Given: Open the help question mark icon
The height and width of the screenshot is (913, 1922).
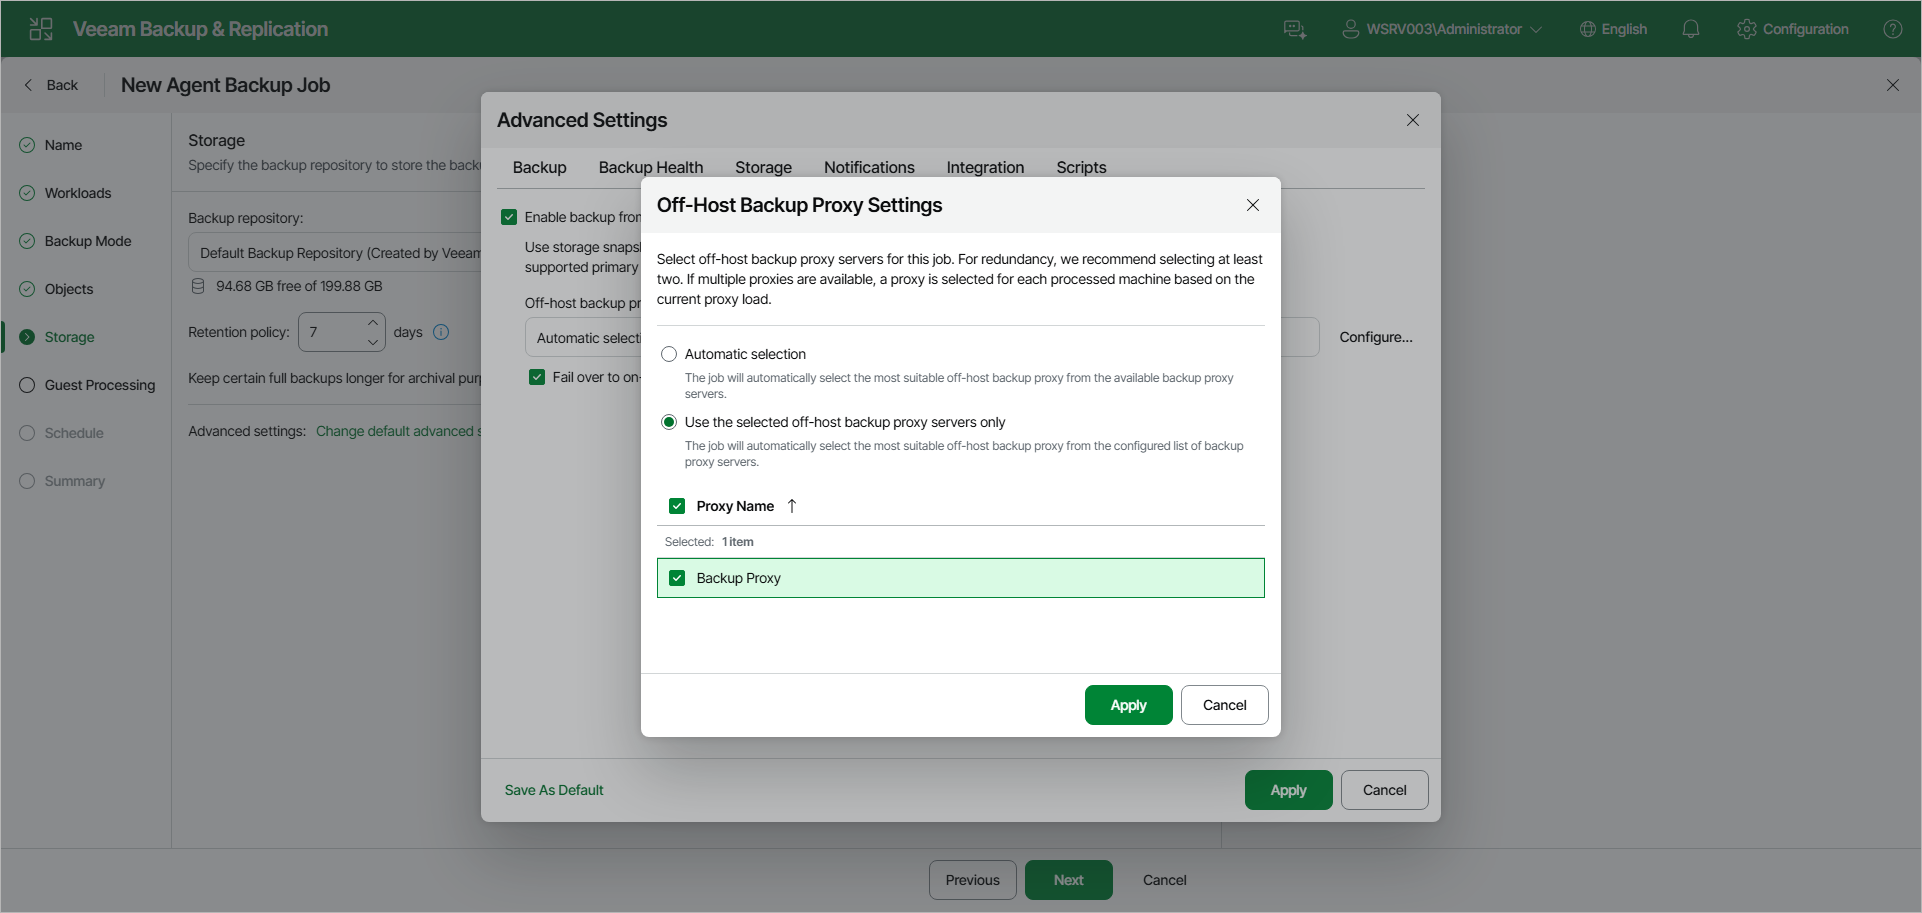Looking at the screenshot, I should [1893, 29].
